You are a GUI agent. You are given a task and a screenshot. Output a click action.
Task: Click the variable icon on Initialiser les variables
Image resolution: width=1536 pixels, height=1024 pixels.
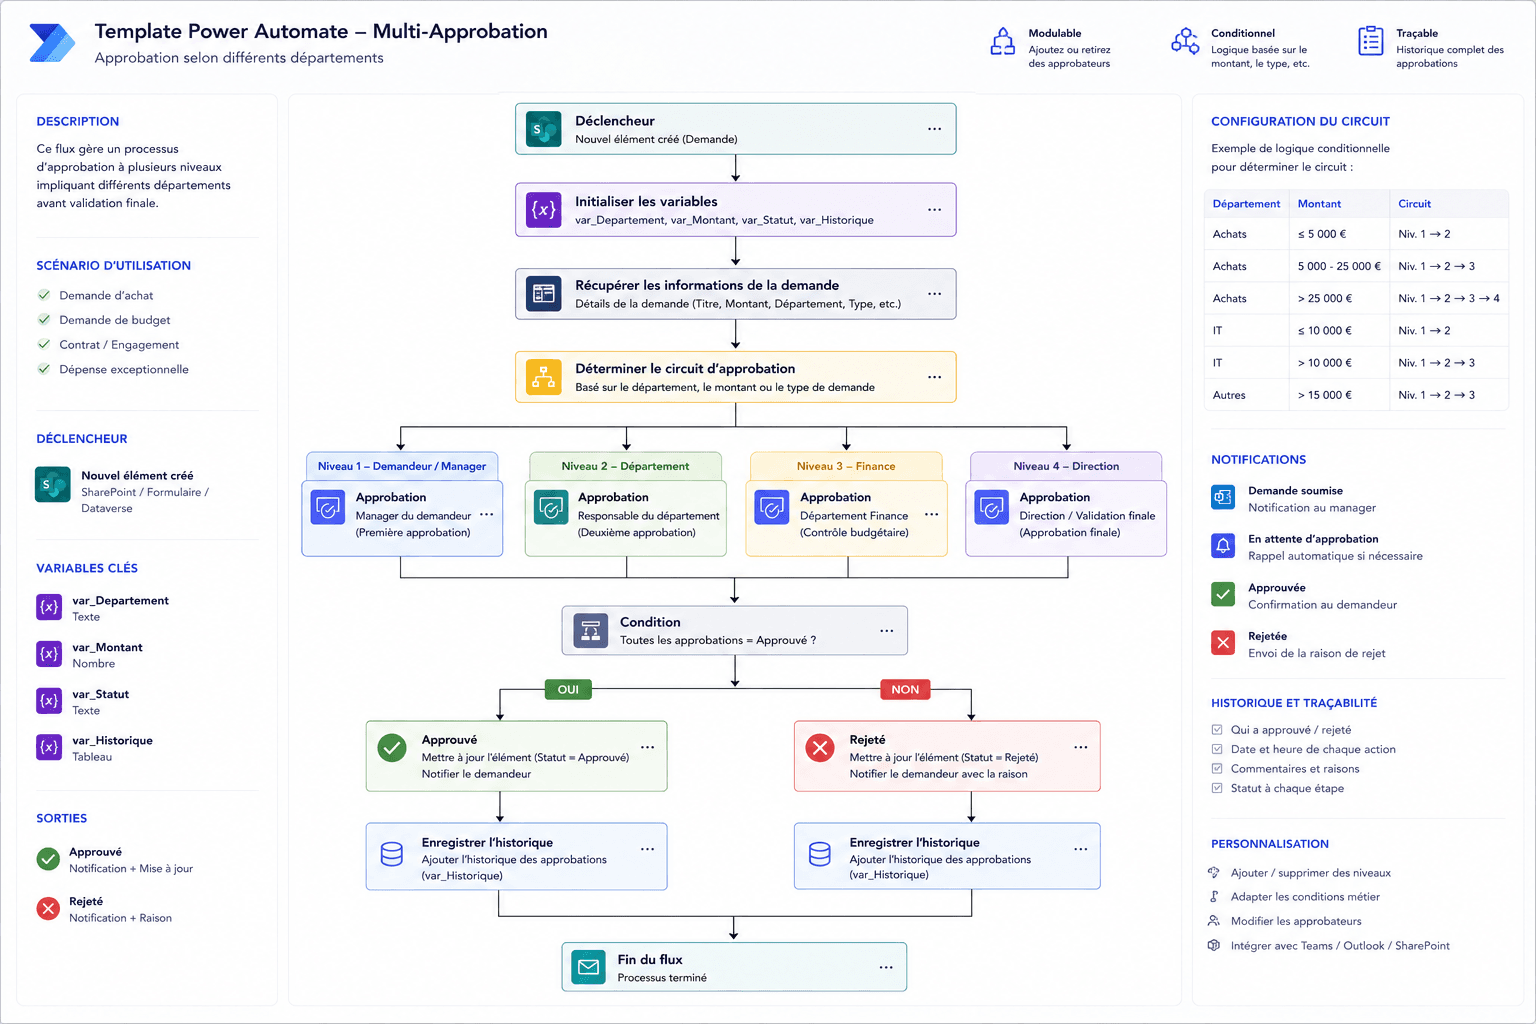(544, 209)
